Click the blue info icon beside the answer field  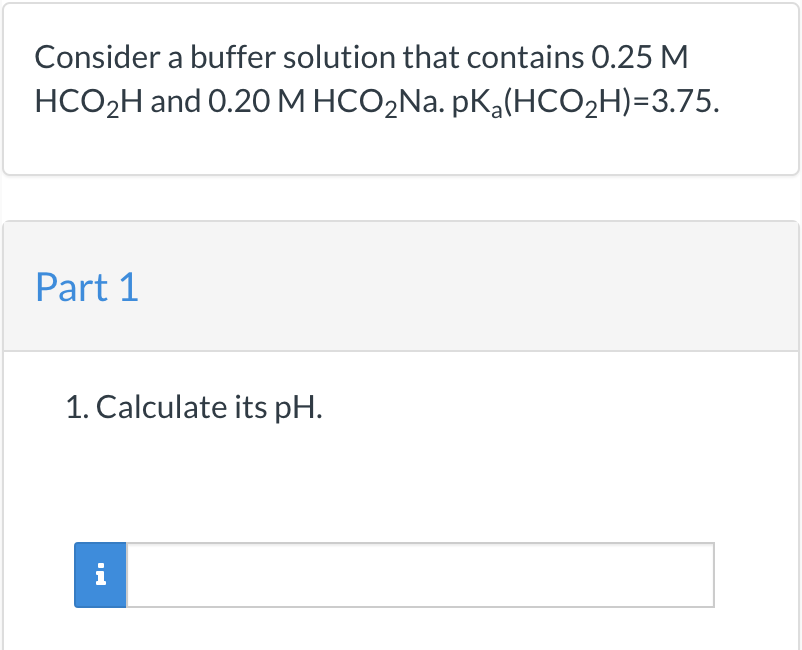click(99, 575)
